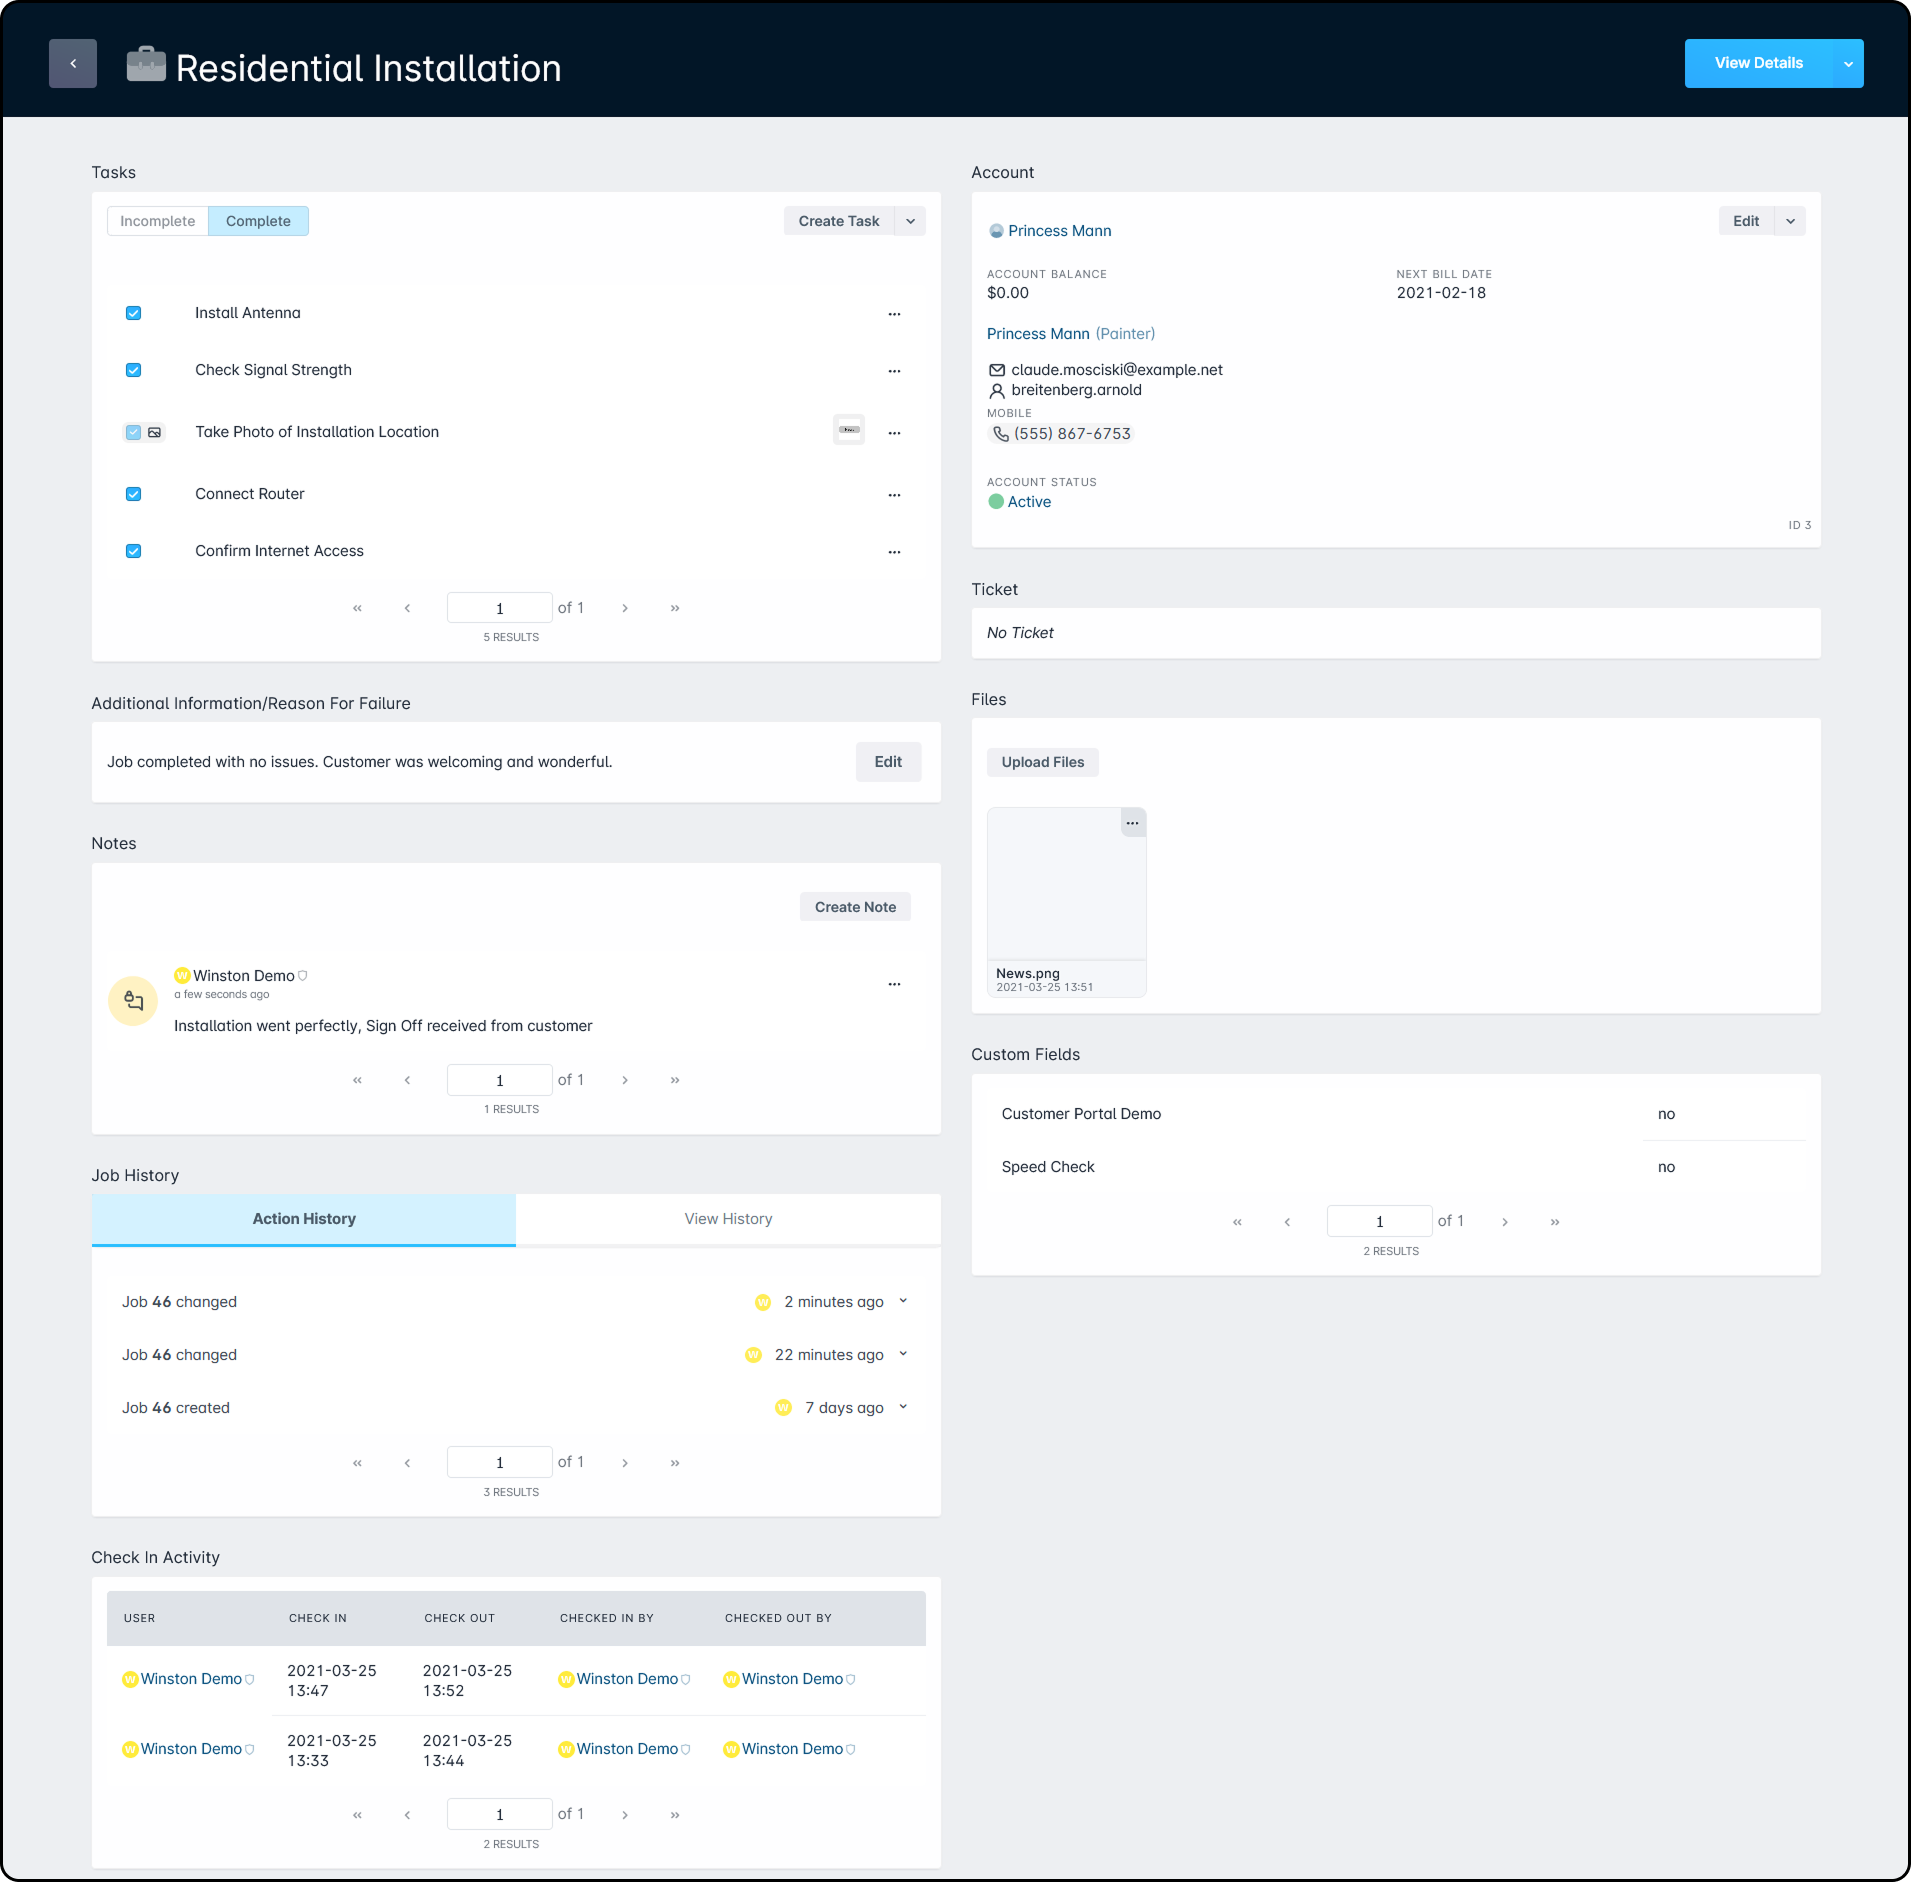
Task: Click the briefcase icon beside Residential Installation
Action: (x=146, y=65)
